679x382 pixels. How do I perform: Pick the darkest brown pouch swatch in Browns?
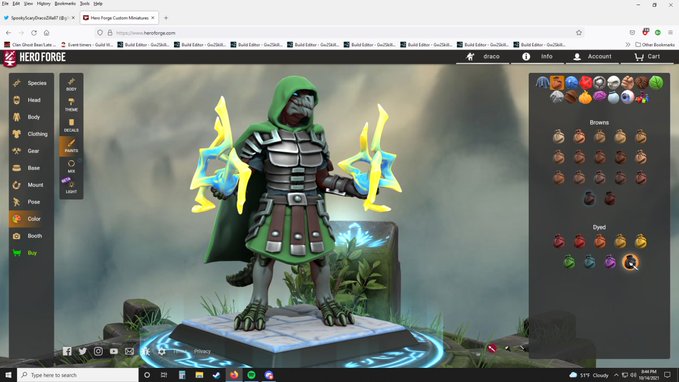point(589,199)
